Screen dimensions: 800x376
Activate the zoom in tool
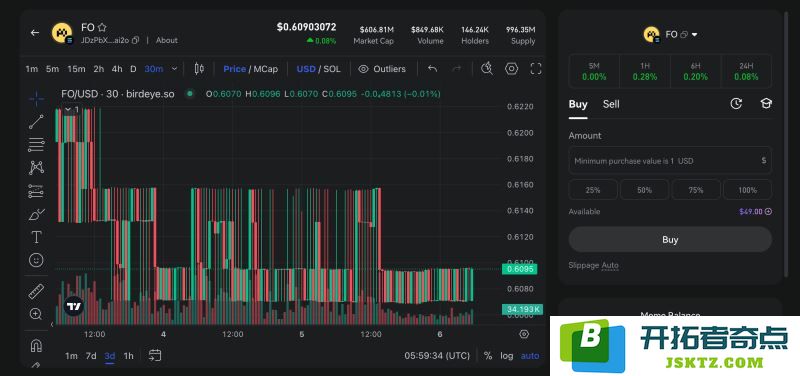click(36, 314)
